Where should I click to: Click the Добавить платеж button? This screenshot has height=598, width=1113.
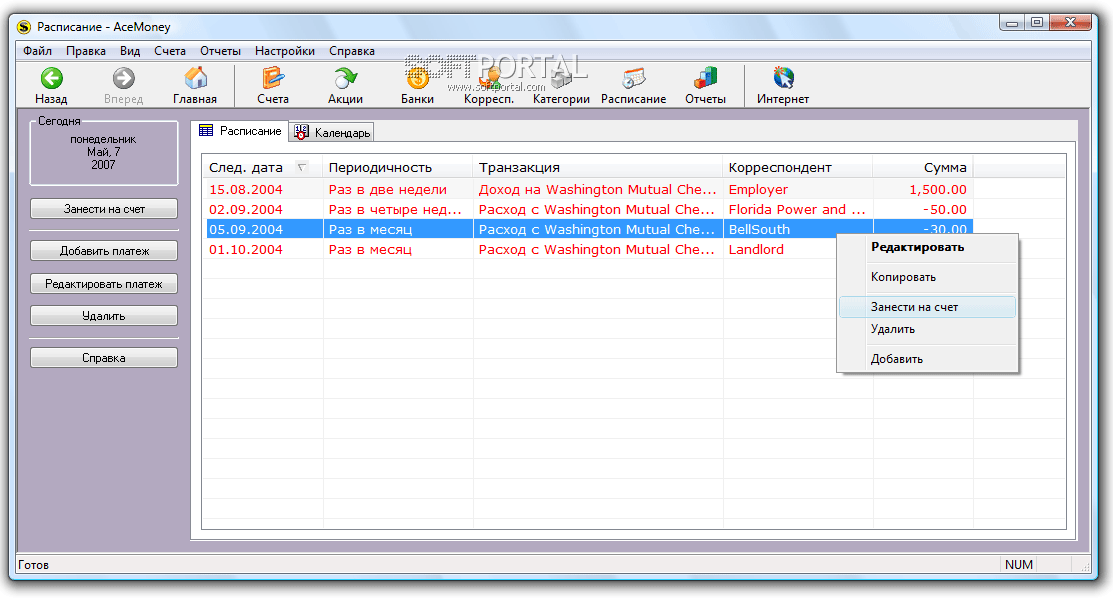coord(104,251)
